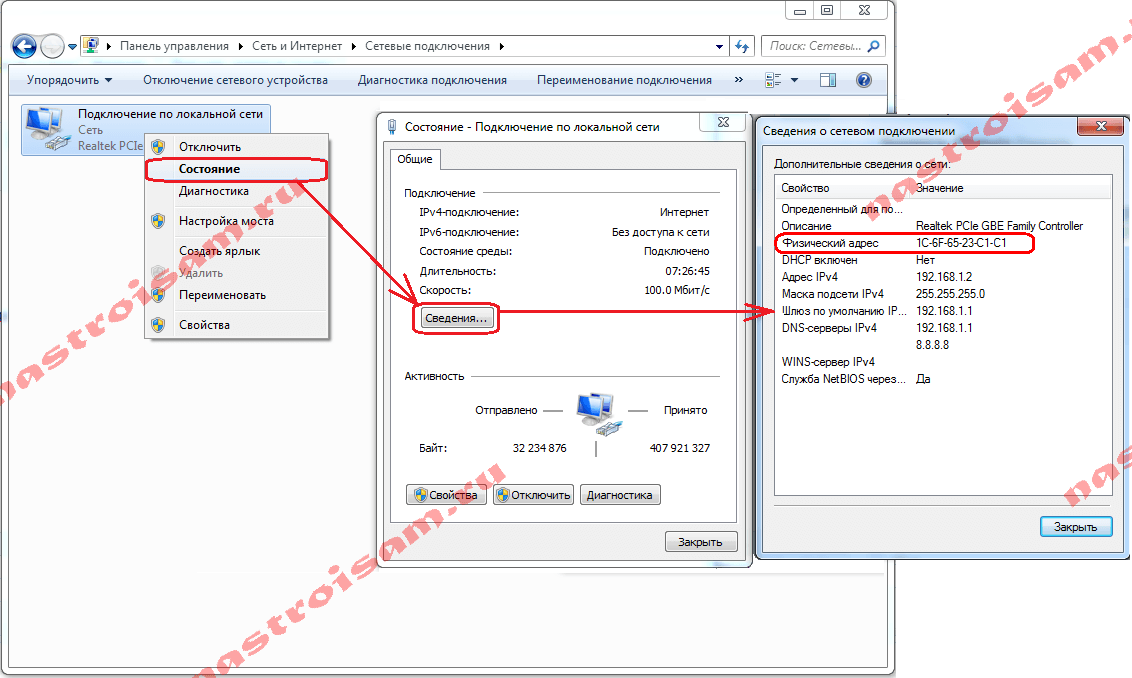Choose Состояние in the context menu
Viewport: 1132px width, 678px height.
209,169
